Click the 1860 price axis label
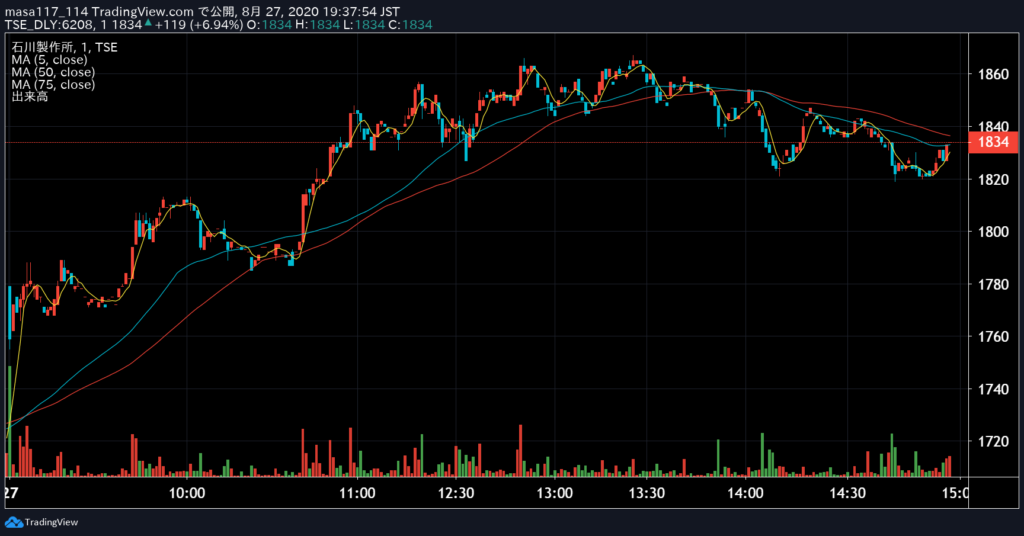 tap(993, 74)
